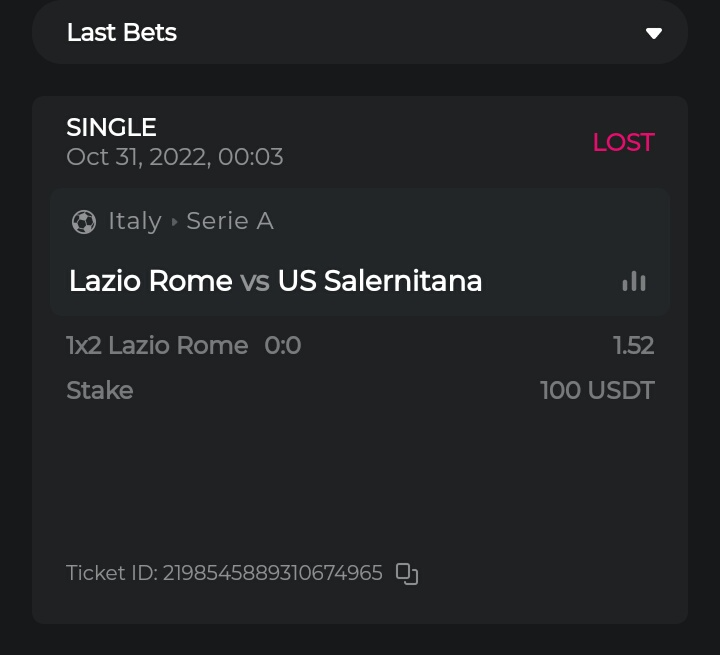Expand the Last Bets dropdown arrow
The image size is (720, 655).
[x=654, y=33]
